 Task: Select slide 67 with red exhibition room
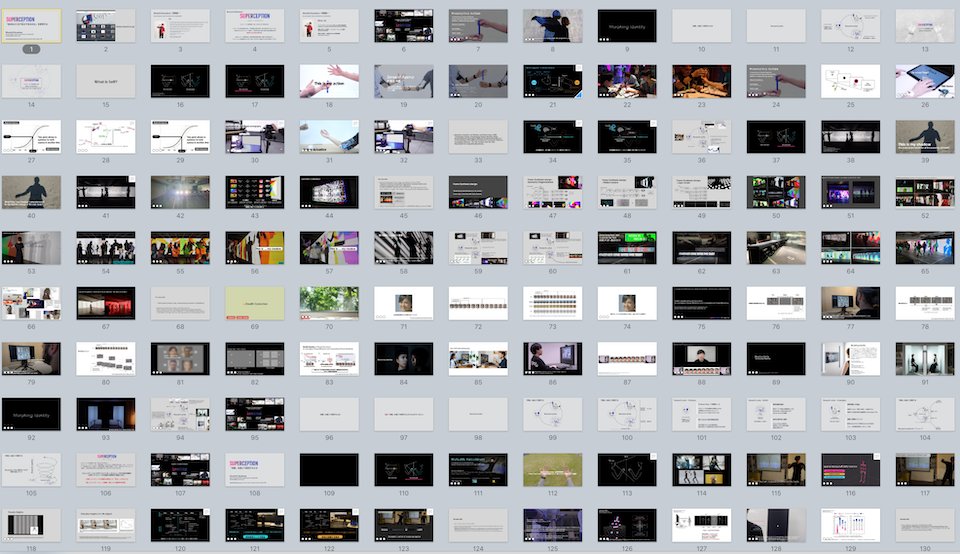pos(105,303)
